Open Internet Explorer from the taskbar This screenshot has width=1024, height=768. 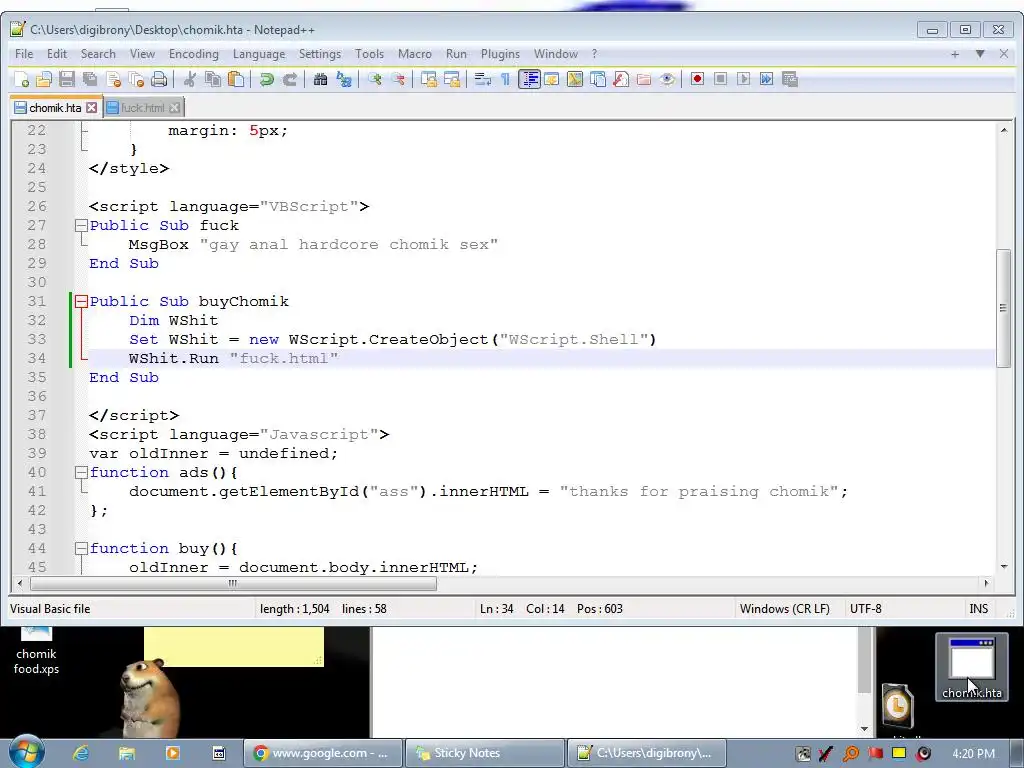click(x=81, y=753)
